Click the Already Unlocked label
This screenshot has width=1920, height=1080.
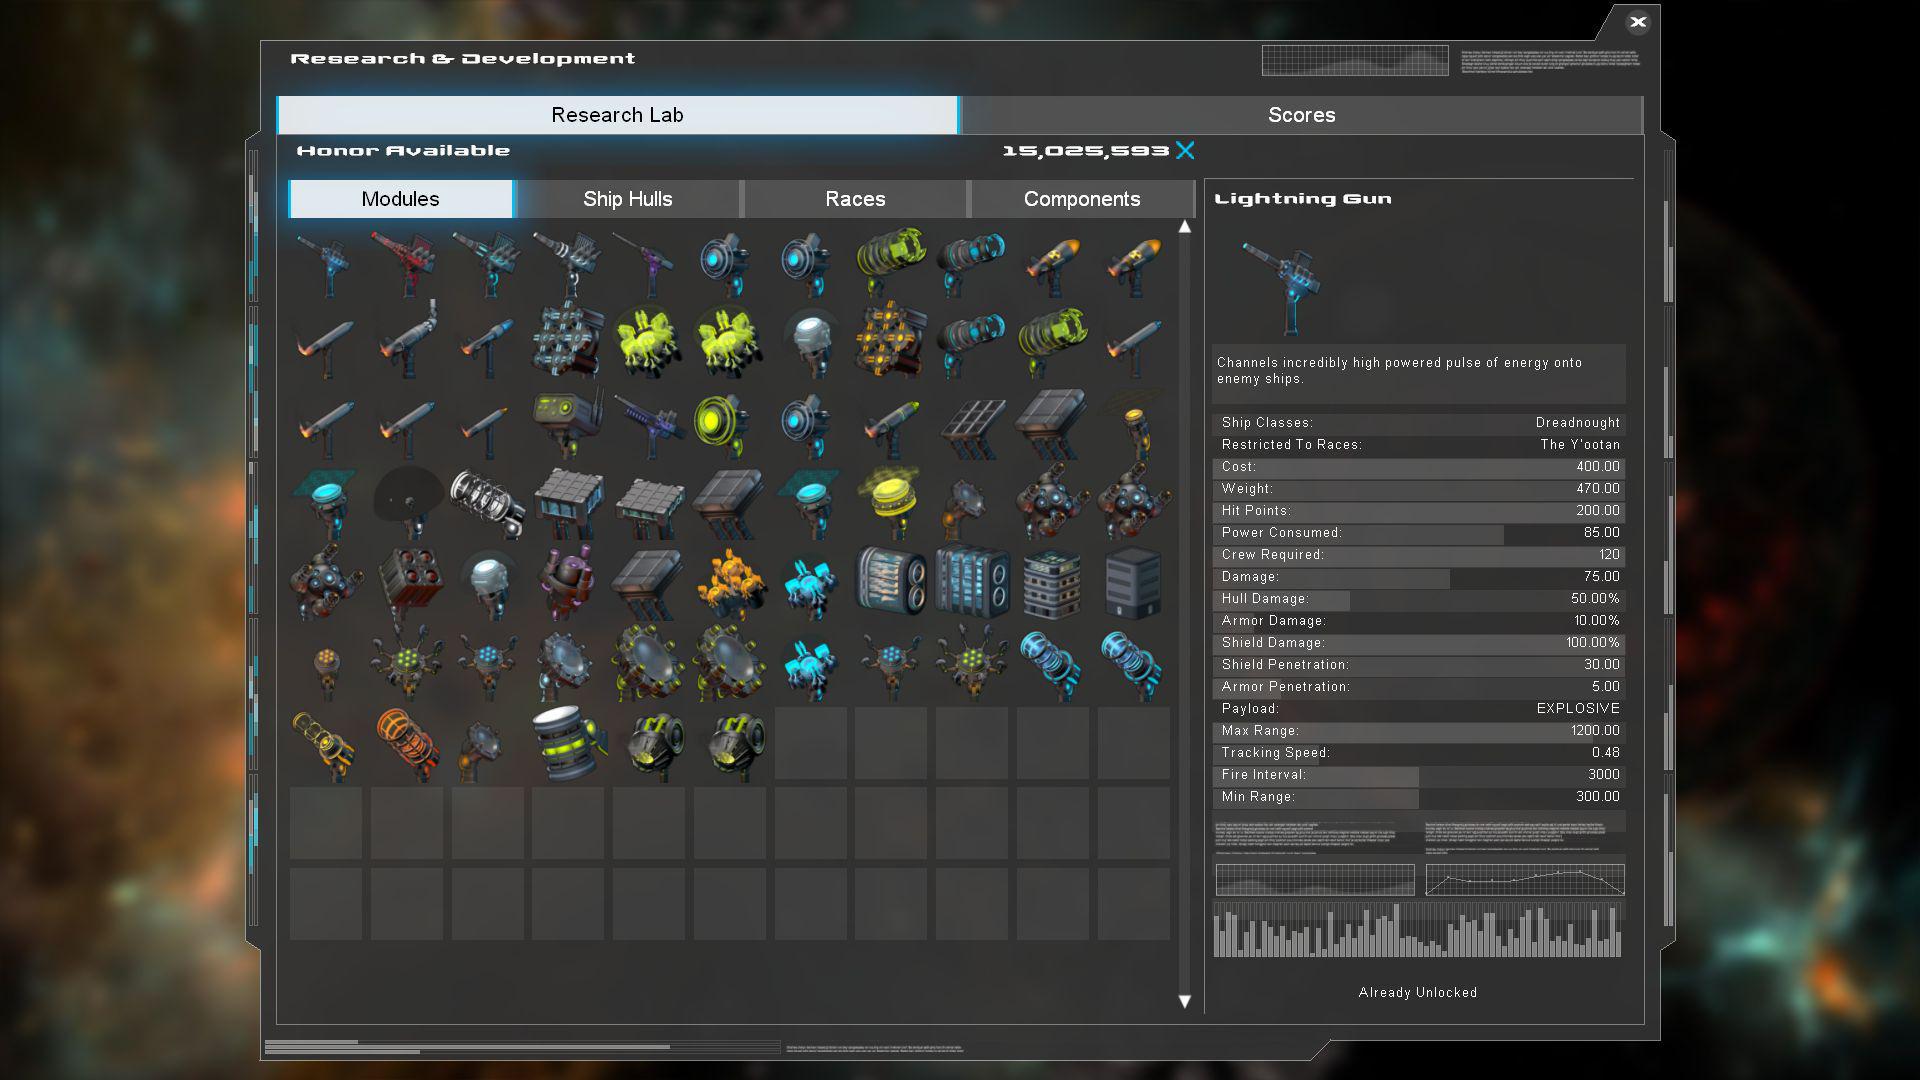point(1417,992)
